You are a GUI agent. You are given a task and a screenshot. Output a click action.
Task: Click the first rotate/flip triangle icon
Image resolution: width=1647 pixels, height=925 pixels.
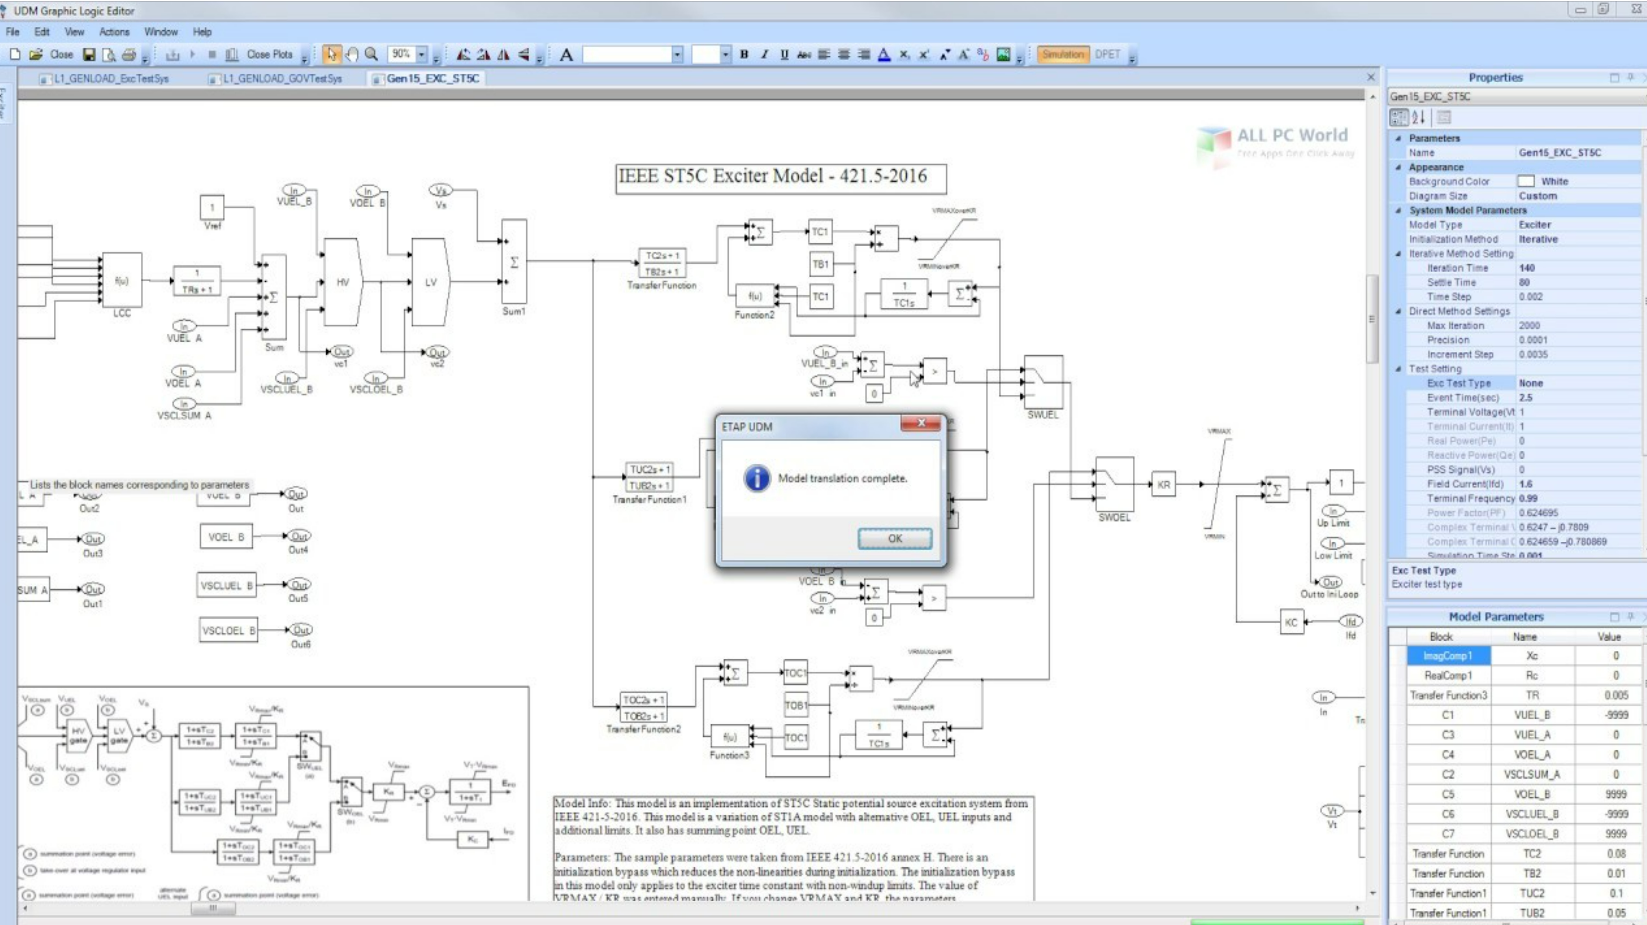[463, 55]
